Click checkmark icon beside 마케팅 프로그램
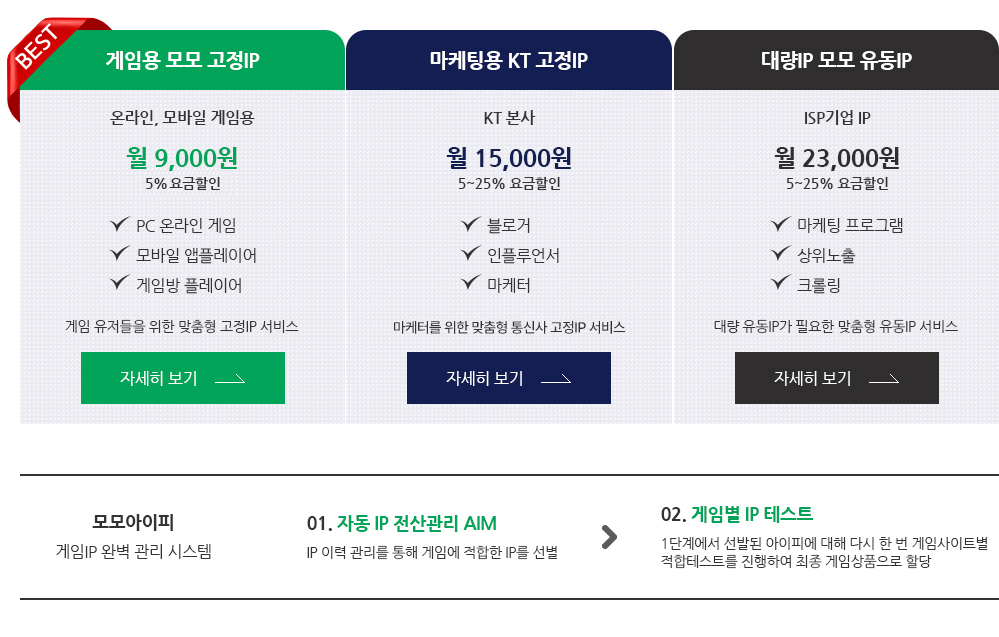 [x=781, y=224]
